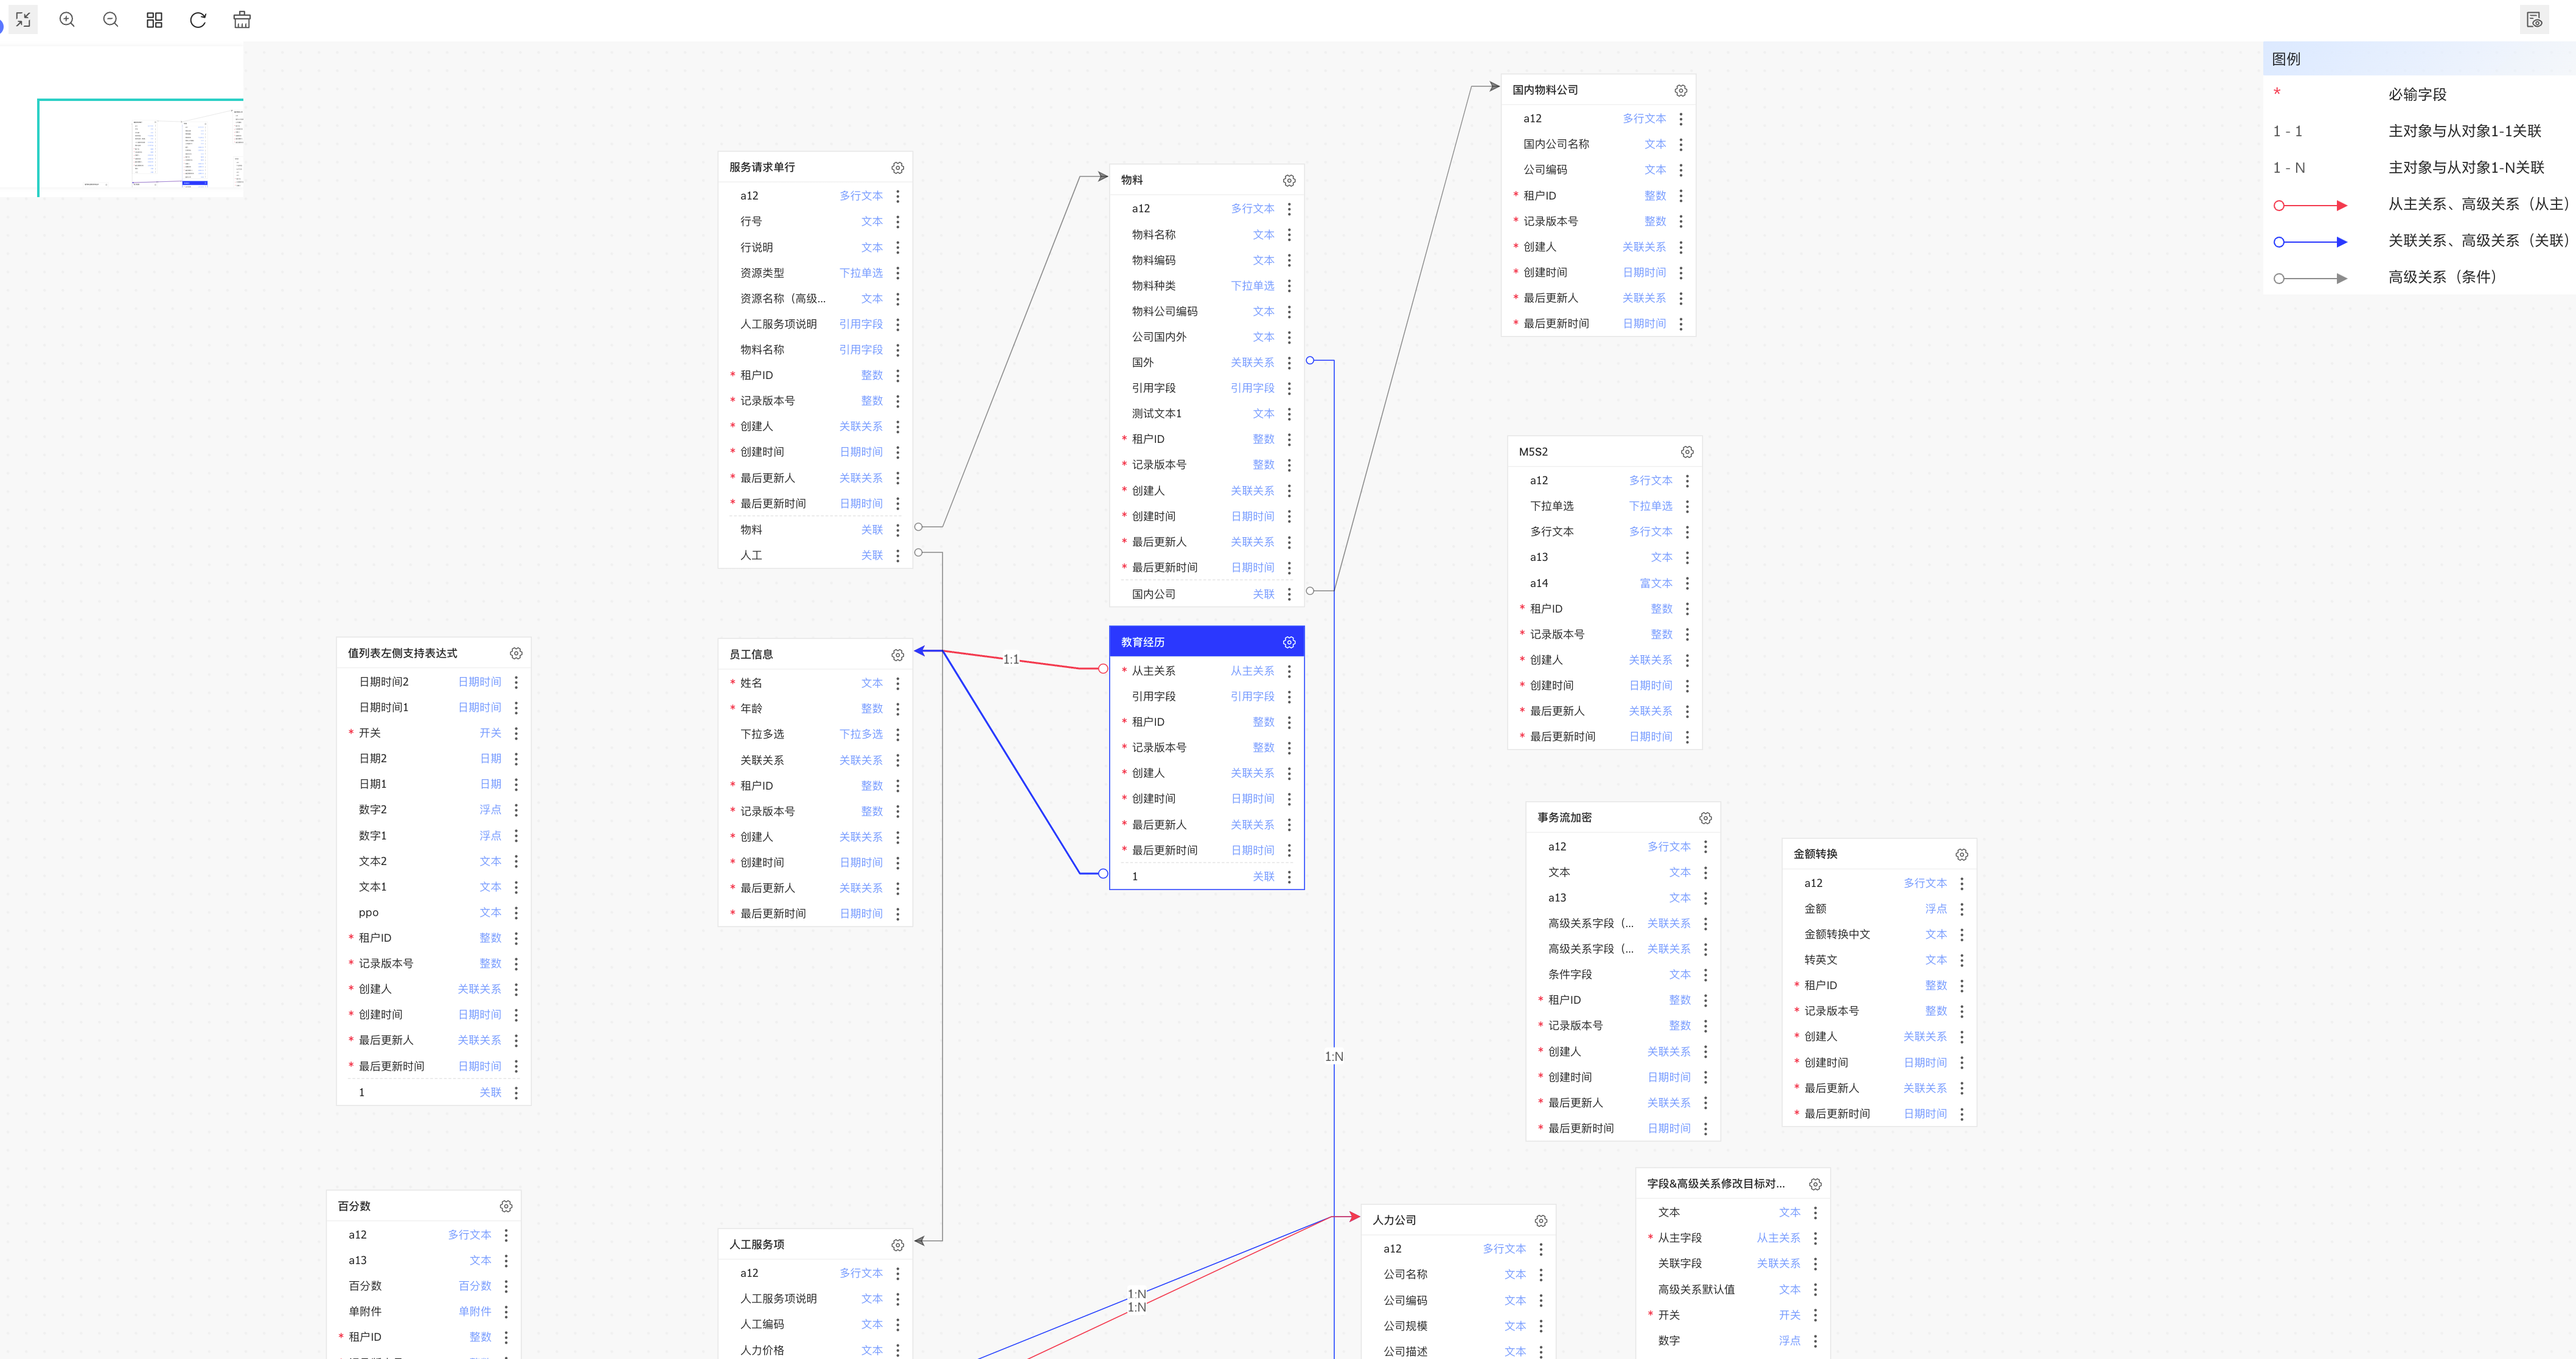This screenshot has height=1359, width=2576.
Task: Click 下拉多选 type in 员工信息 card
Action: (x=860, y=734)
